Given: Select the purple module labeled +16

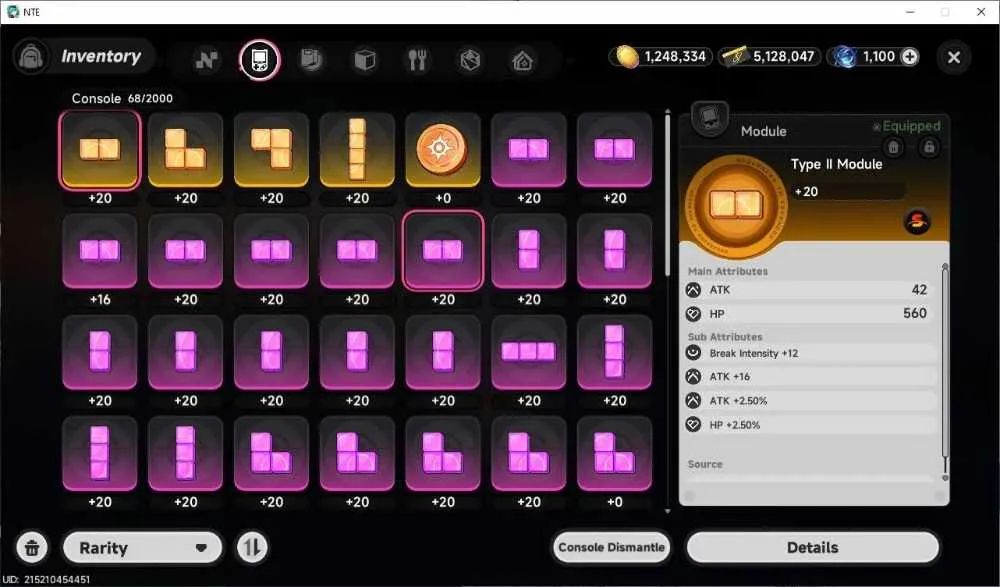Looking at the screenshot, I should click(99, 251).
